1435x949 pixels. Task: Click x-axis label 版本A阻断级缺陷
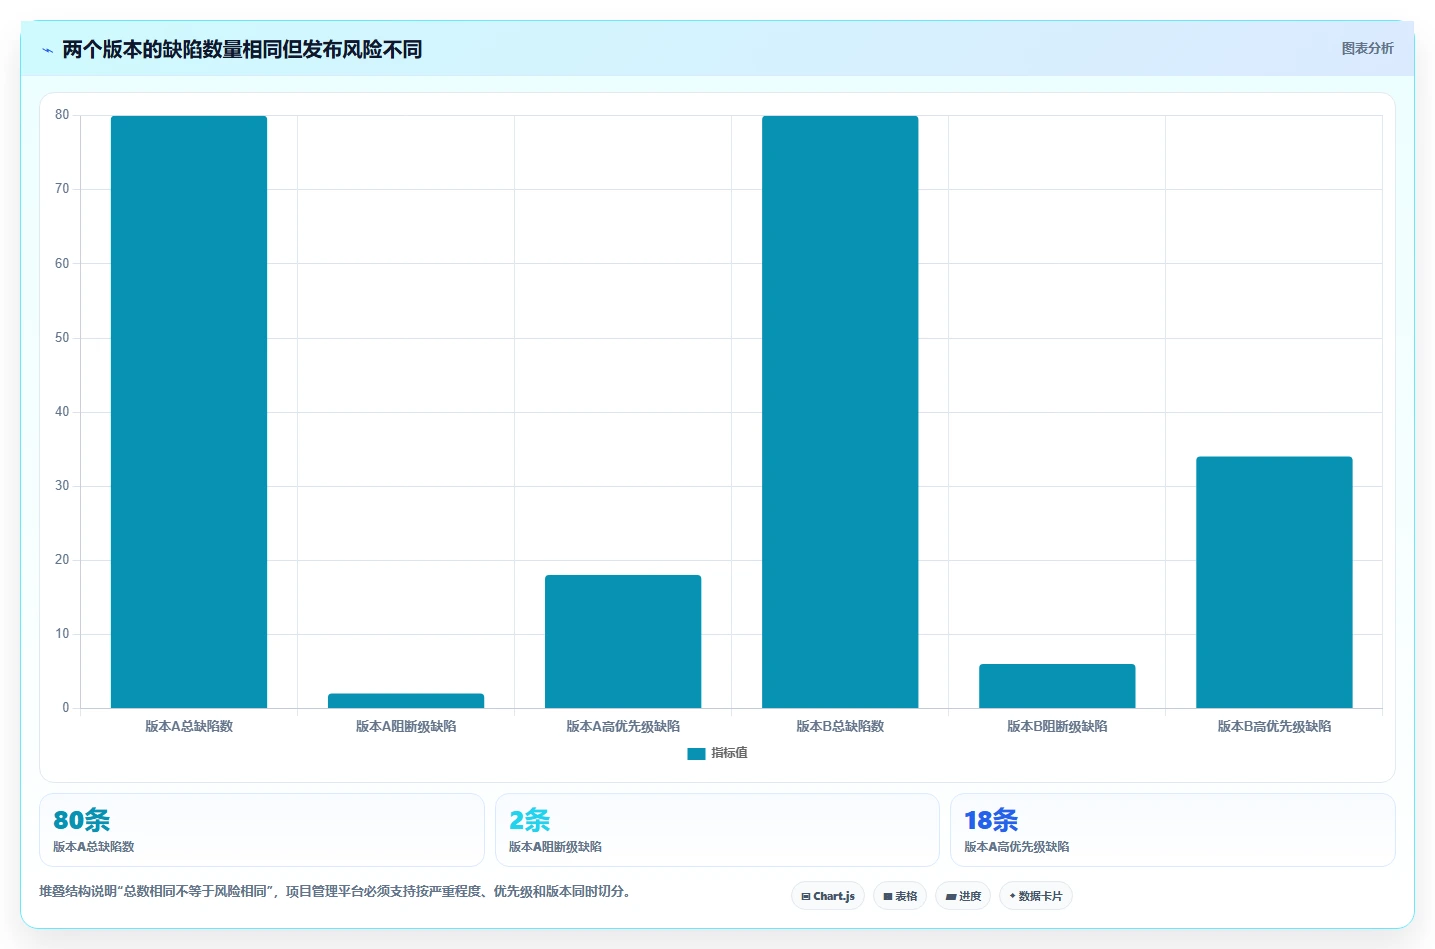tap(406, 726)
